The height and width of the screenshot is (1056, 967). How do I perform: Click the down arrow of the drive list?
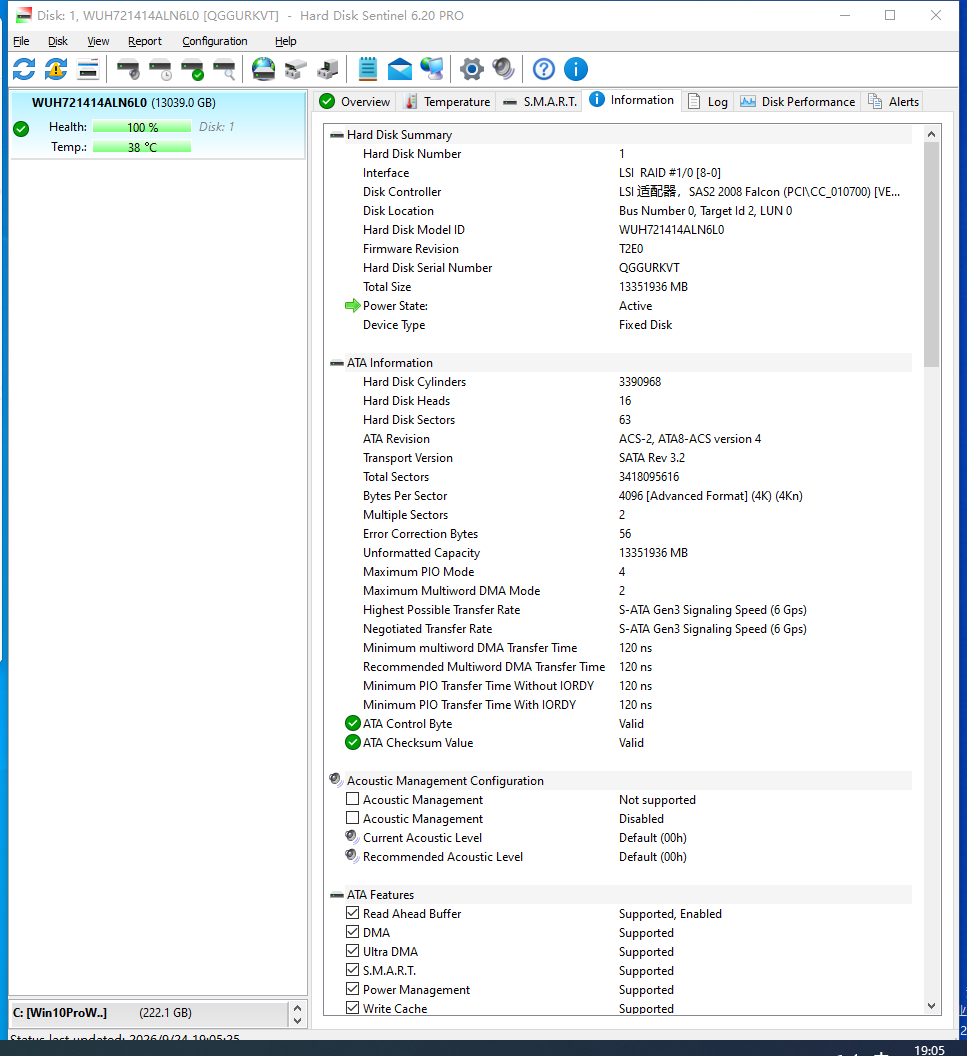pyautogui.click(x=297, y=1021)
